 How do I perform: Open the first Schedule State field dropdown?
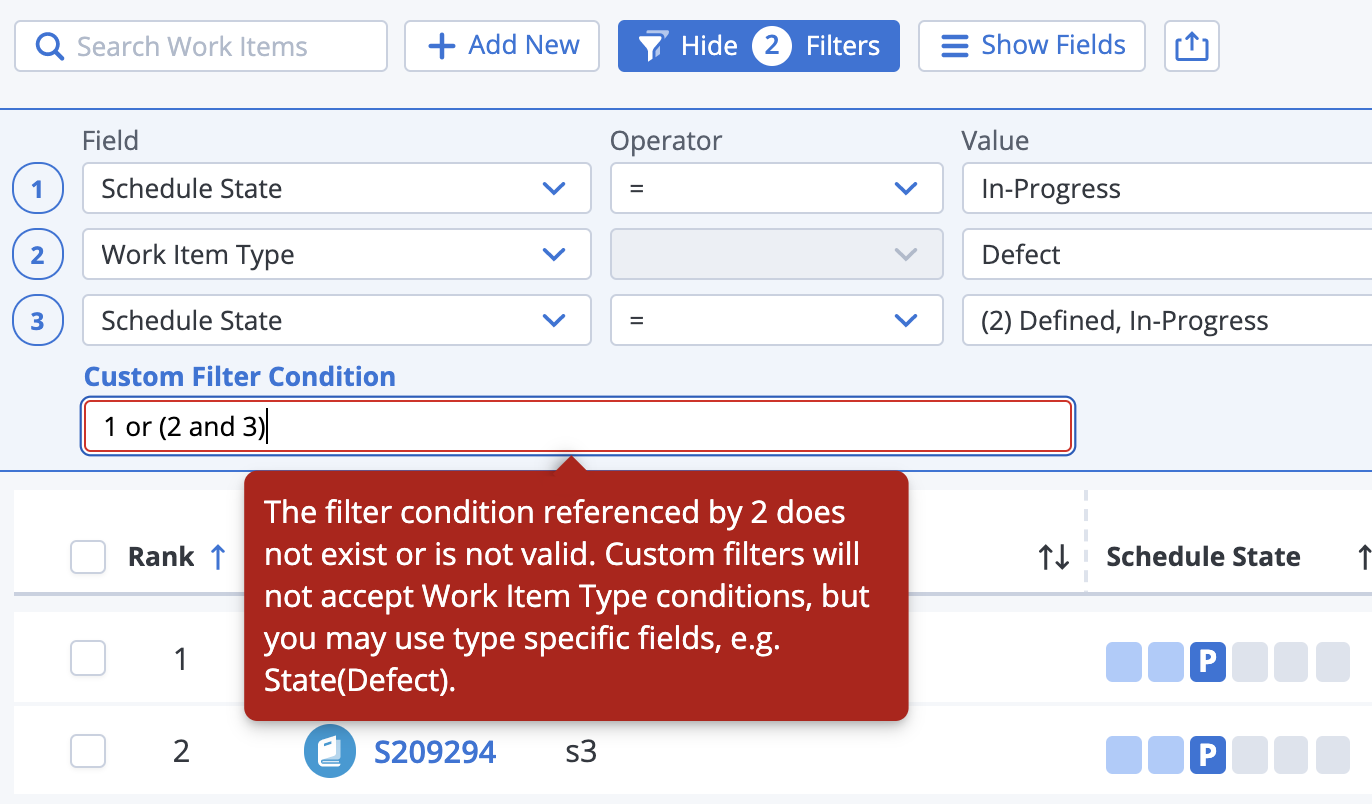coord(336,189)
